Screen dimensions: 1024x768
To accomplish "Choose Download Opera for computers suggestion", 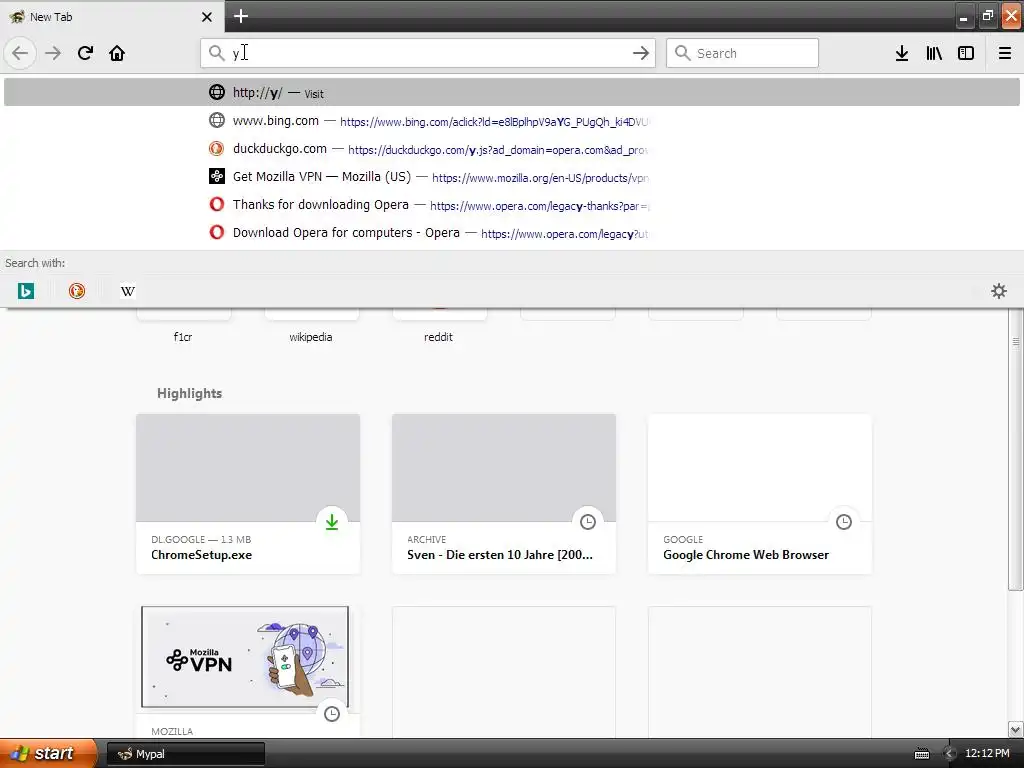I will click(x=511, y=233).
